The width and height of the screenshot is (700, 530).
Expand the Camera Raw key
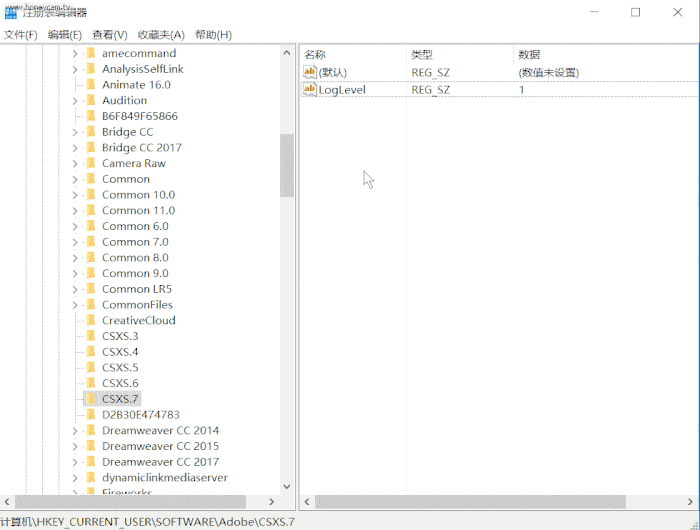click(75, 163)
